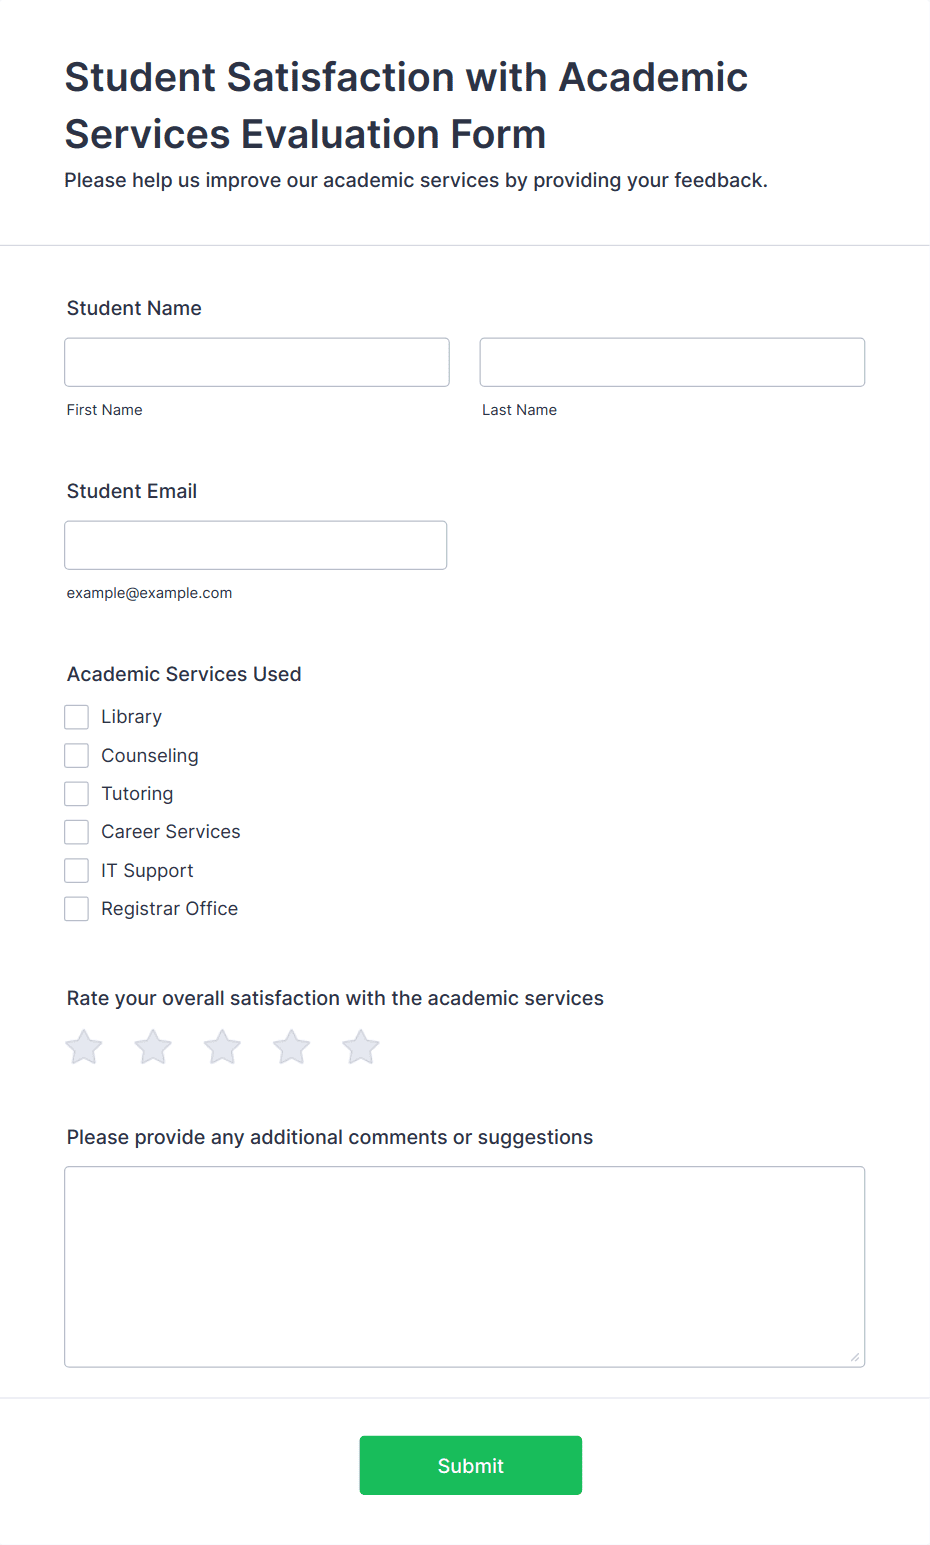This screenshot has height=1545, width=930.
Task: Check the Registrar Office box
Action: click(x=77, y=909)
